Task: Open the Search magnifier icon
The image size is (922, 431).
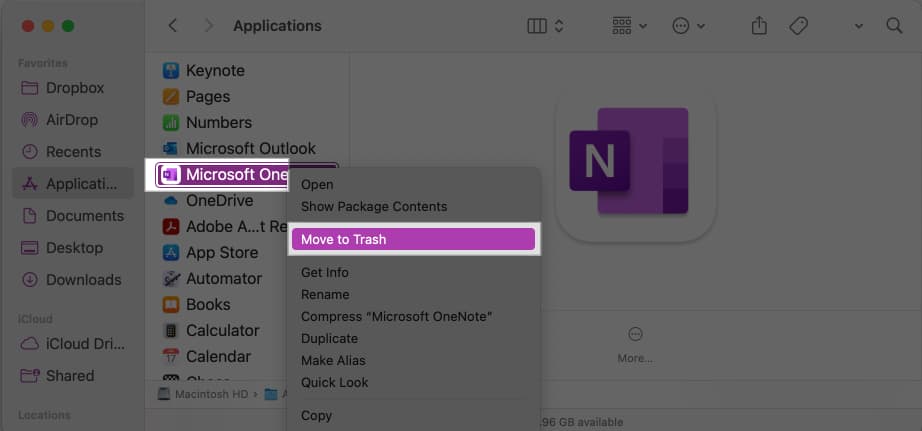Action: (894, 26)
